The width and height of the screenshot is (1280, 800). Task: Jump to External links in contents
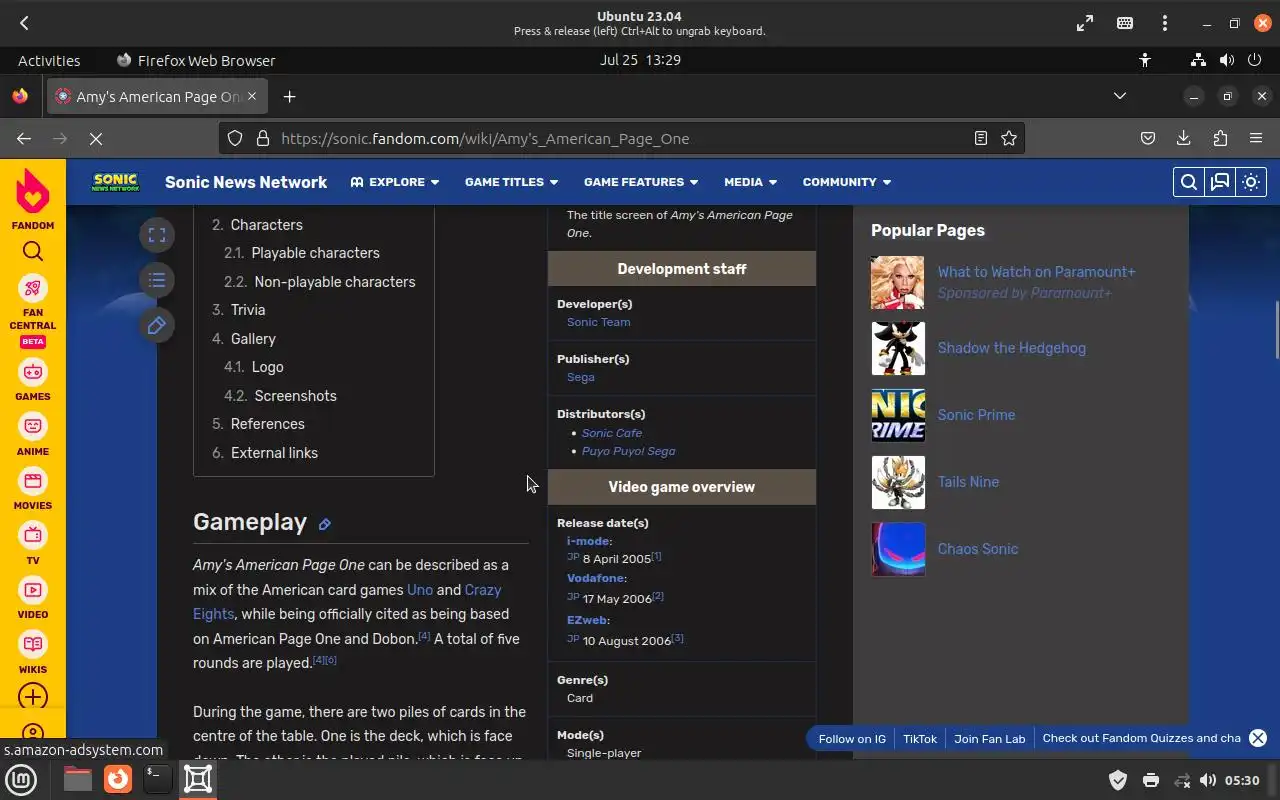click(274, 453)
